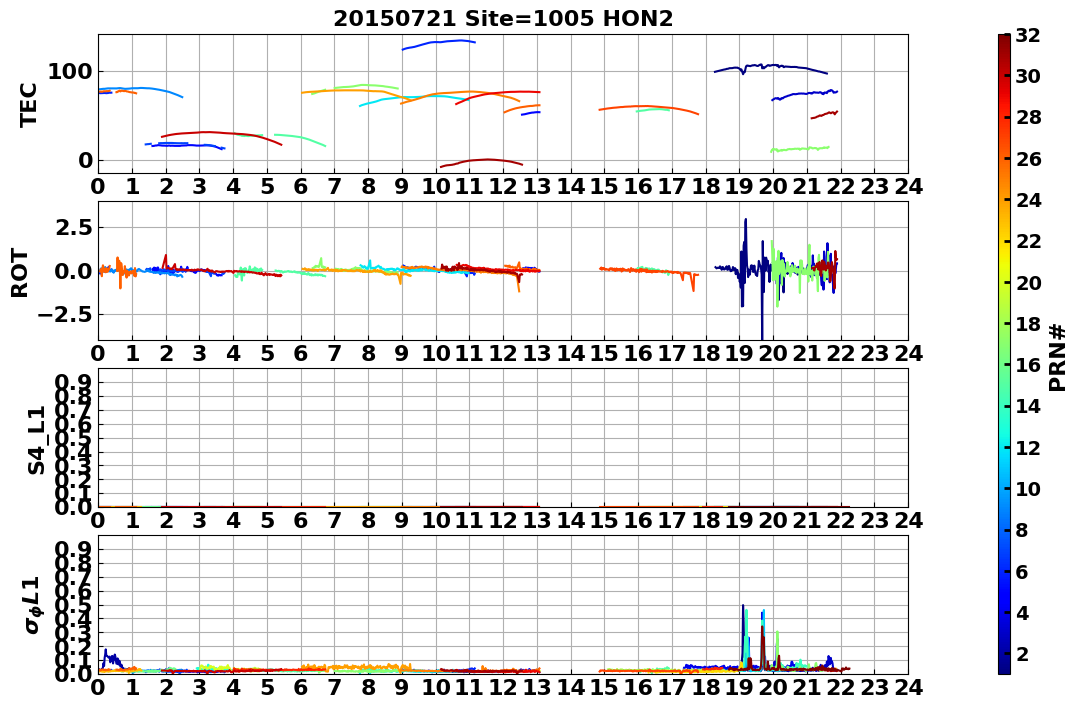This screenshot has height=709, width=1077.
Task: Click the colorbar tick label "30"
Action: click(x=1028, y=76)
